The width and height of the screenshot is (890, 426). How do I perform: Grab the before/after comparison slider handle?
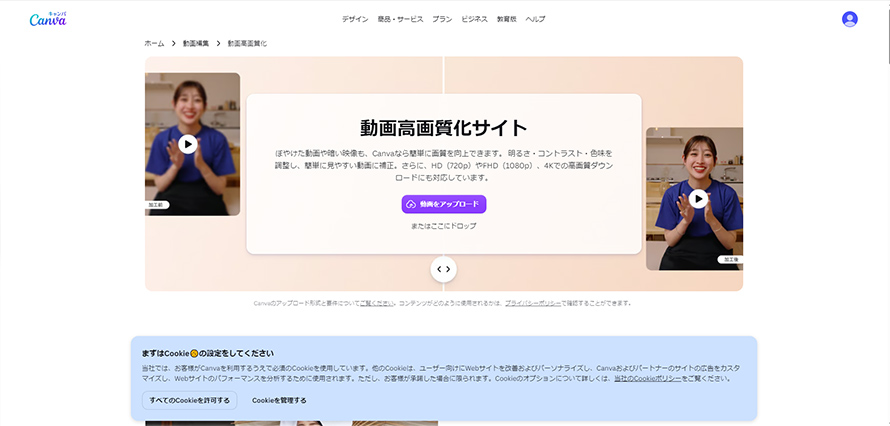coord(443,269)
